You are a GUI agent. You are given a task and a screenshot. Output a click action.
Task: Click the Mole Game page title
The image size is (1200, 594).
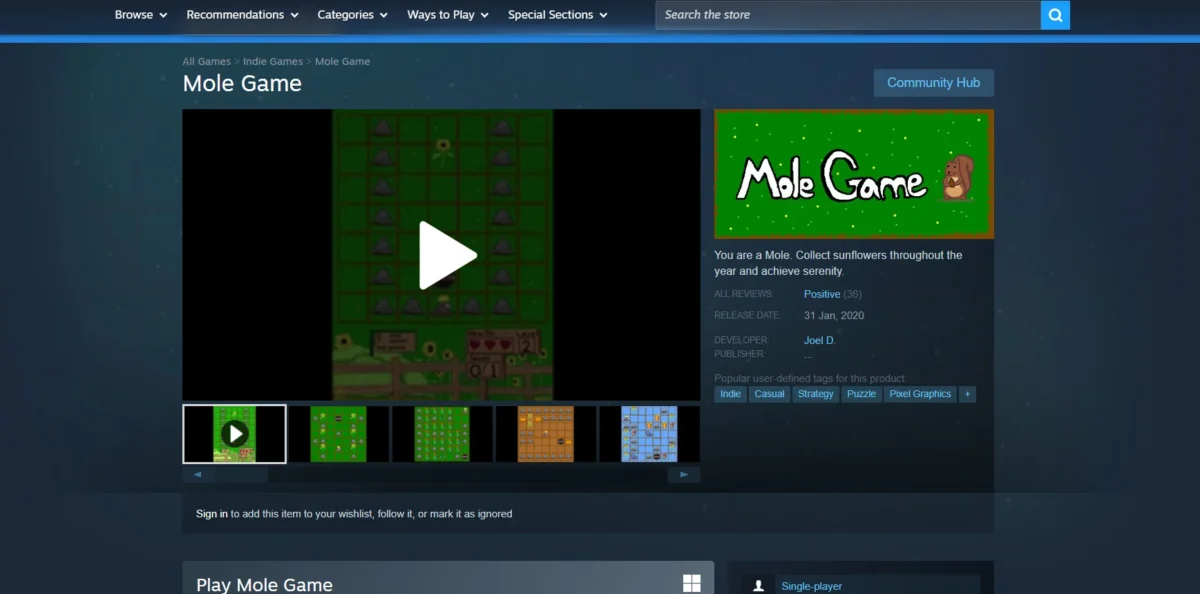242,84
